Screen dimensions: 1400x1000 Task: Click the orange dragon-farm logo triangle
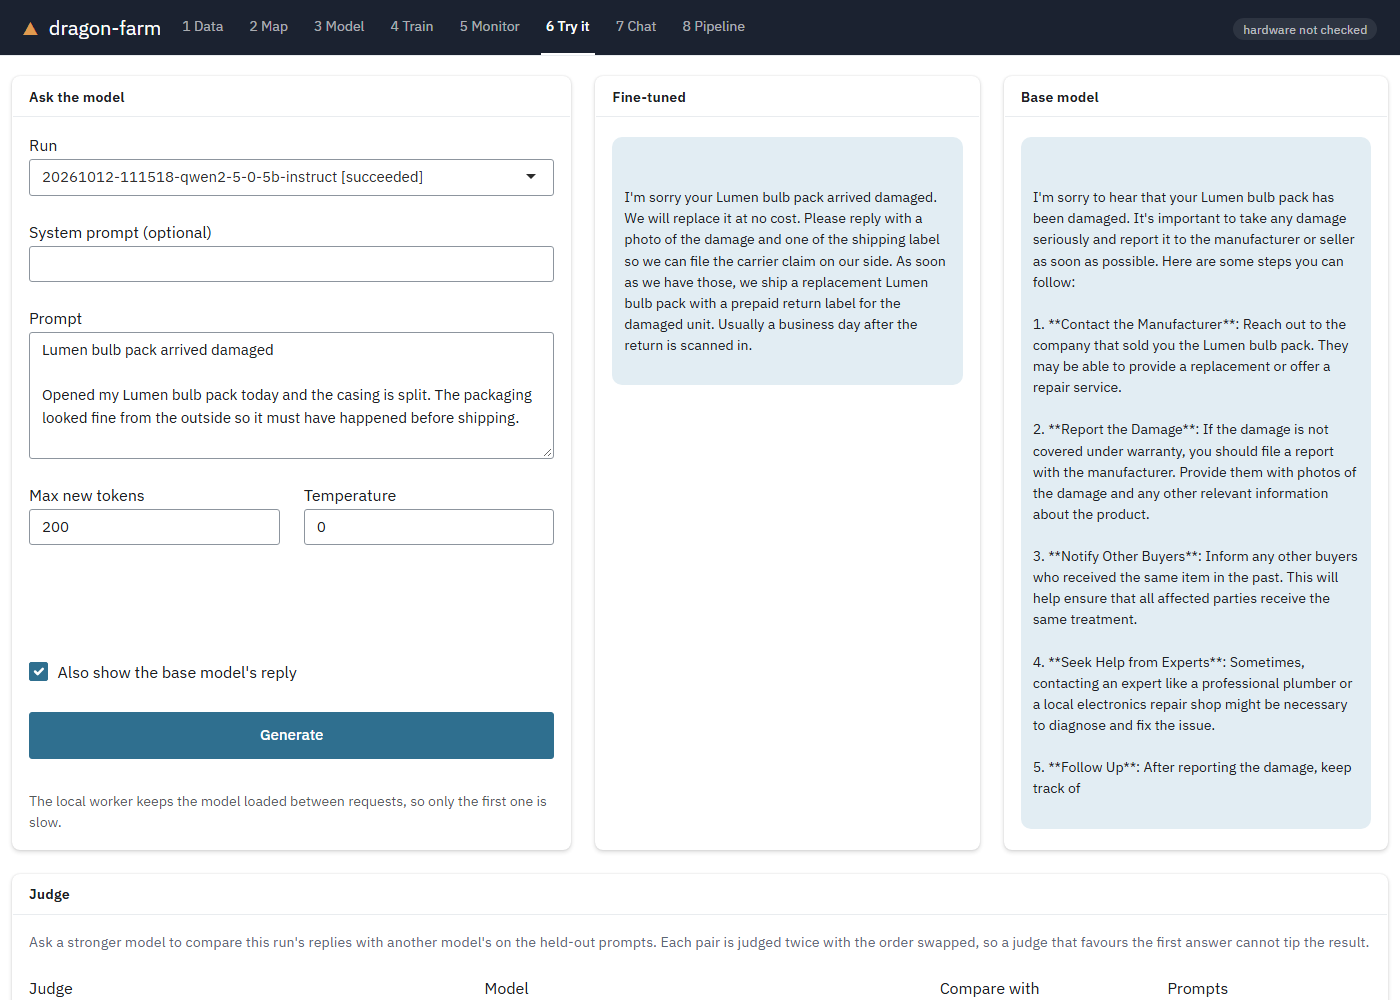[31, 29]
